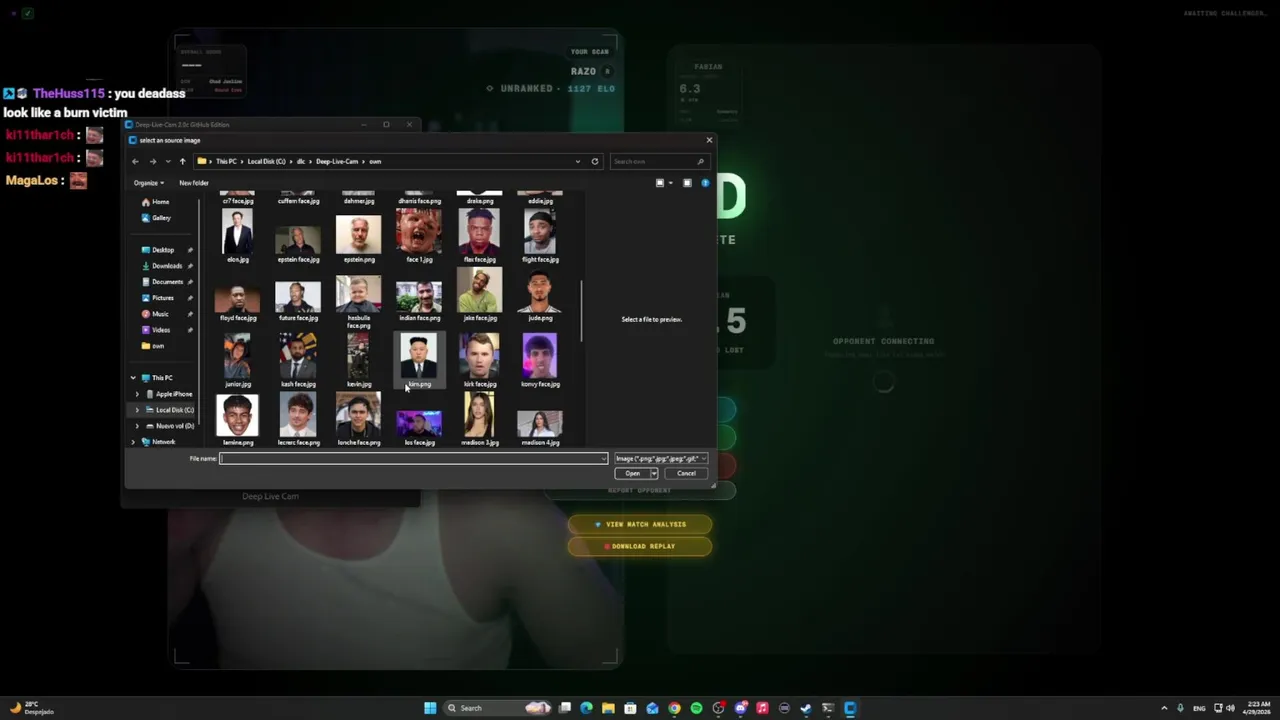Click the Cancel button
The height and width of the screenshot is (720, 1280).
click(686, 473)
